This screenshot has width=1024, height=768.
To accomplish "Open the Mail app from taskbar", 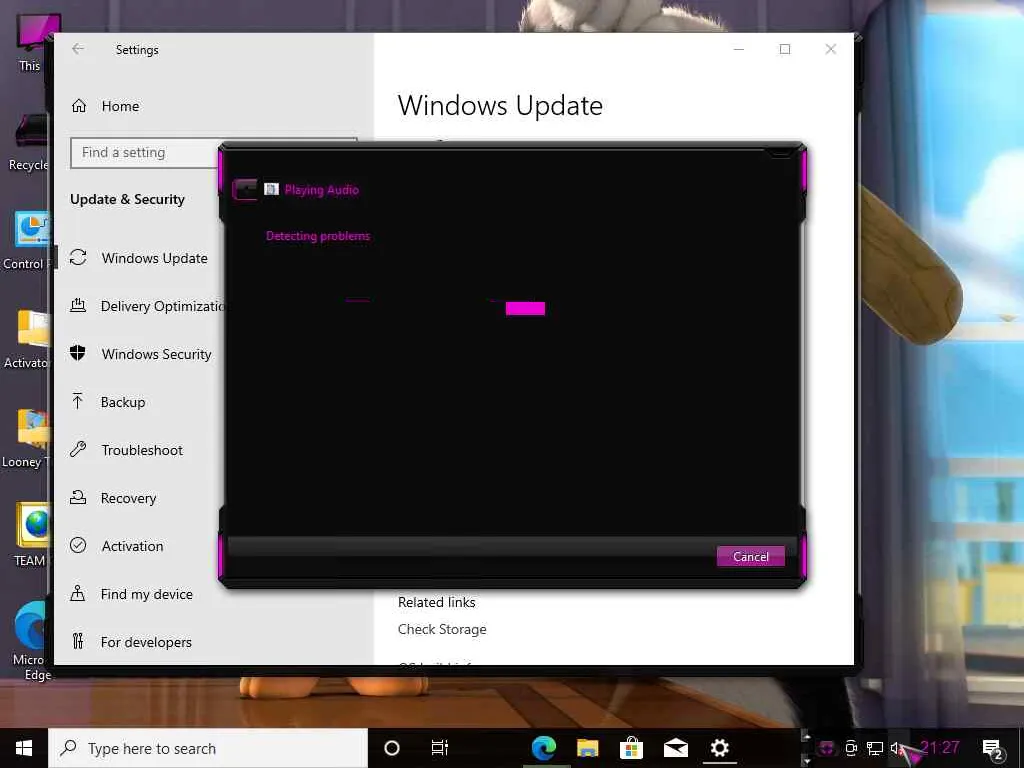I will tap(676, 748).
